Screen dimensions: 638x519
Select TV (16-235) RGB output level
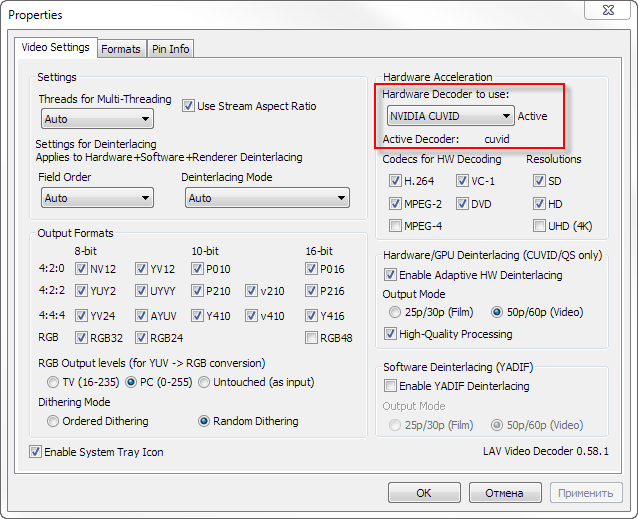[52, 382]
